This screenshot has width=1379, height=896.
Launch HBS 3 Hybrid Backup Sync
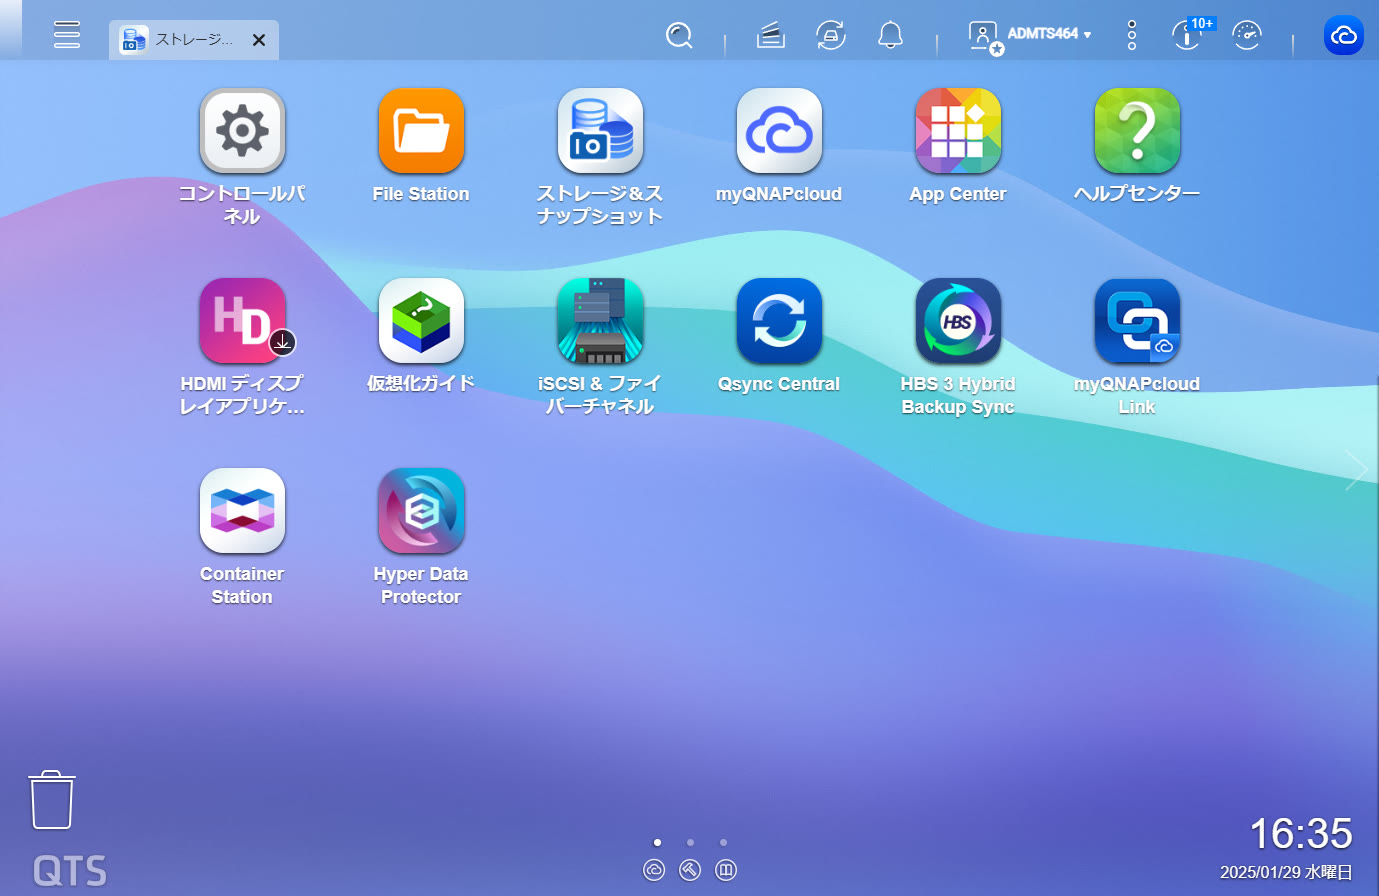958,321
